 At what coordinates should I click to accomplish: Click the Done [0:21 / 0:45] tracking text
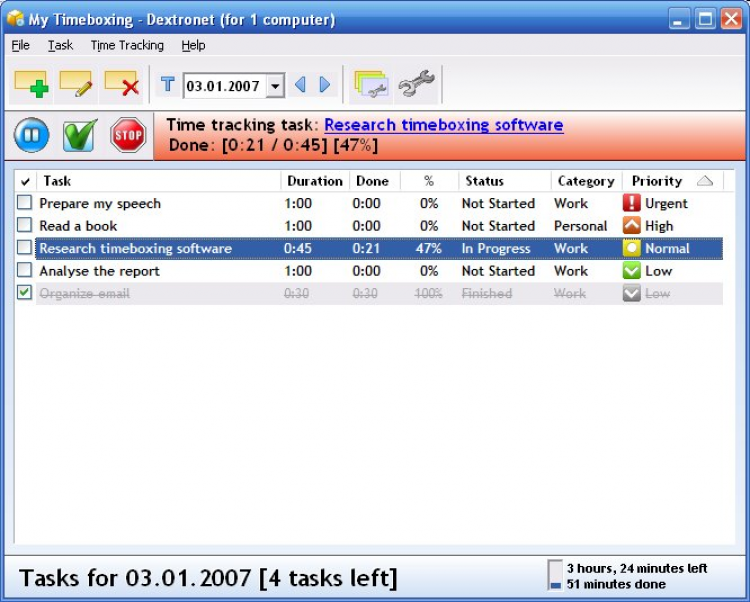click(x=273, y=145)
